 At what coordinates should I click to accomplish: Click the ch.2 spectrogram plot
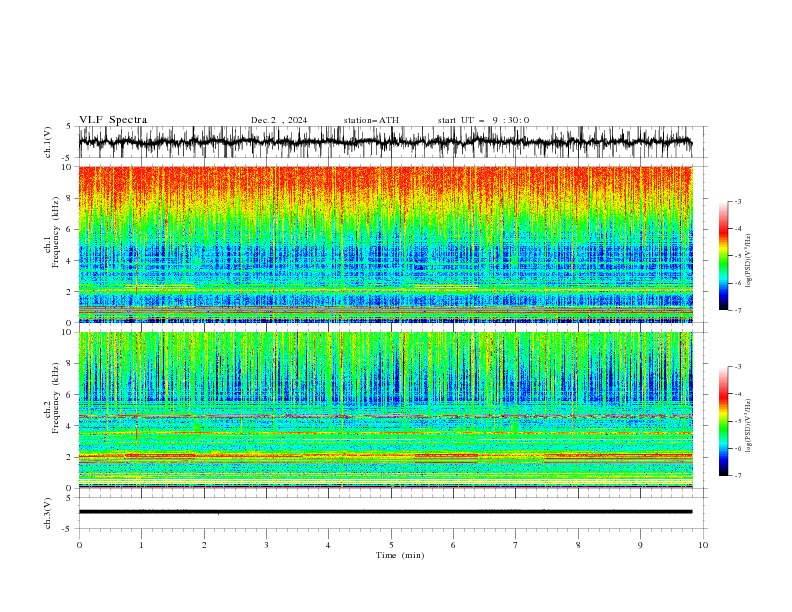pos(386,410)
